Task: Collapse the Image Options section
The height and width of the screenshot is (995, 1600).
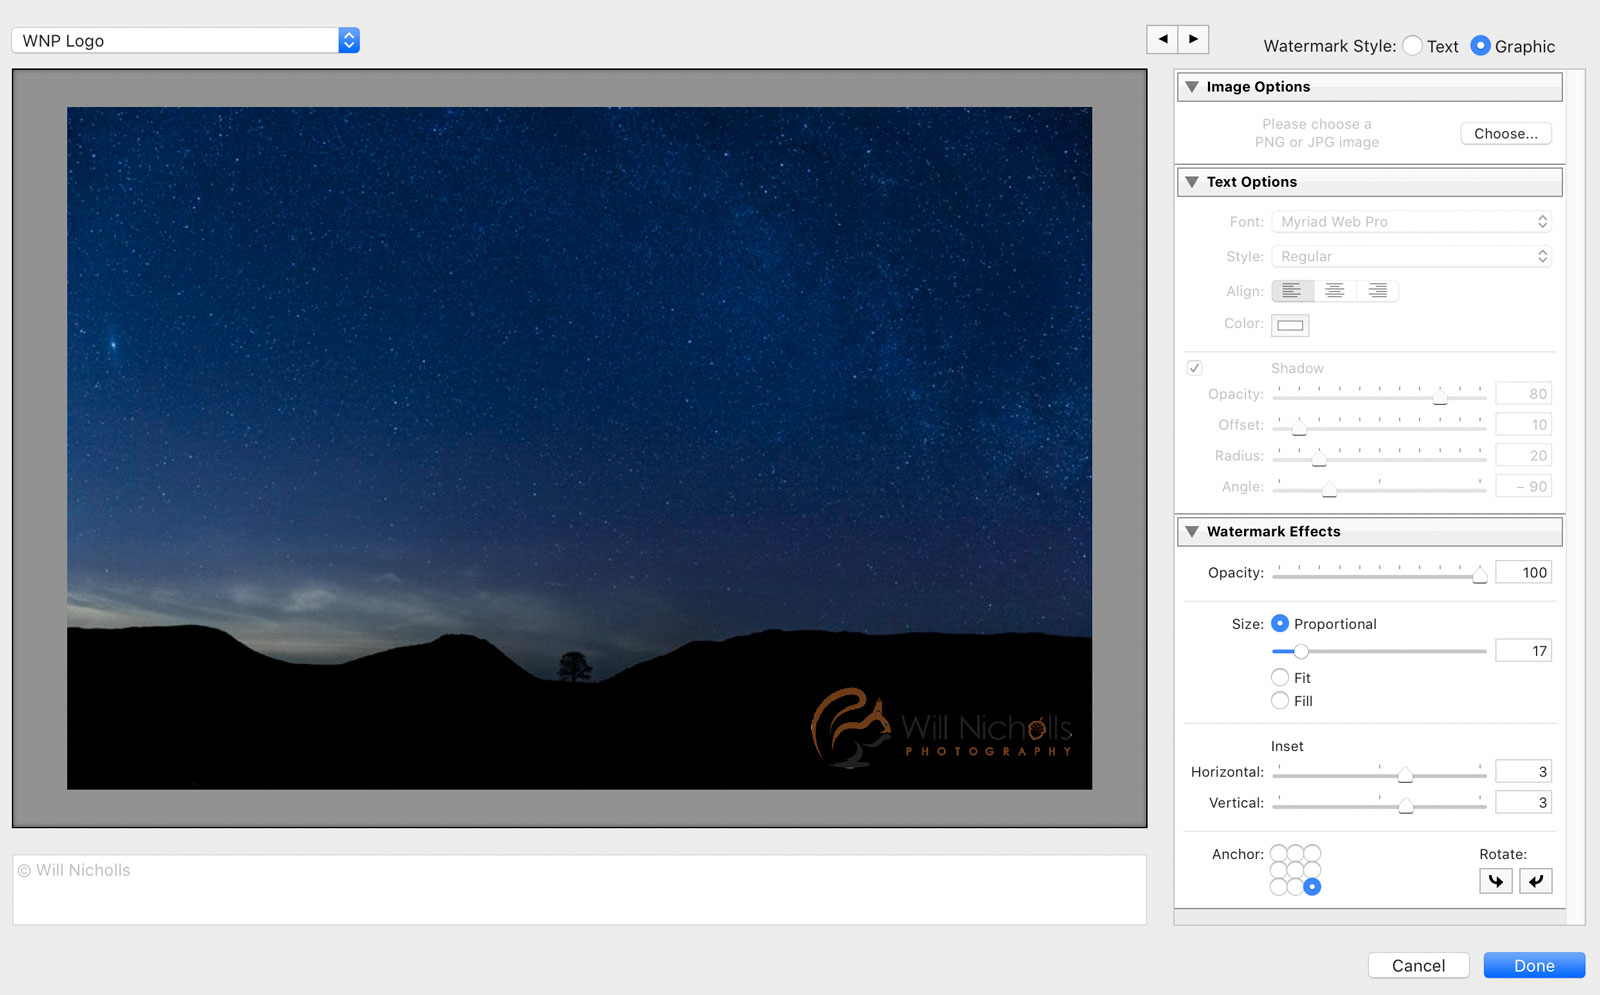Action: point(1192,87)
